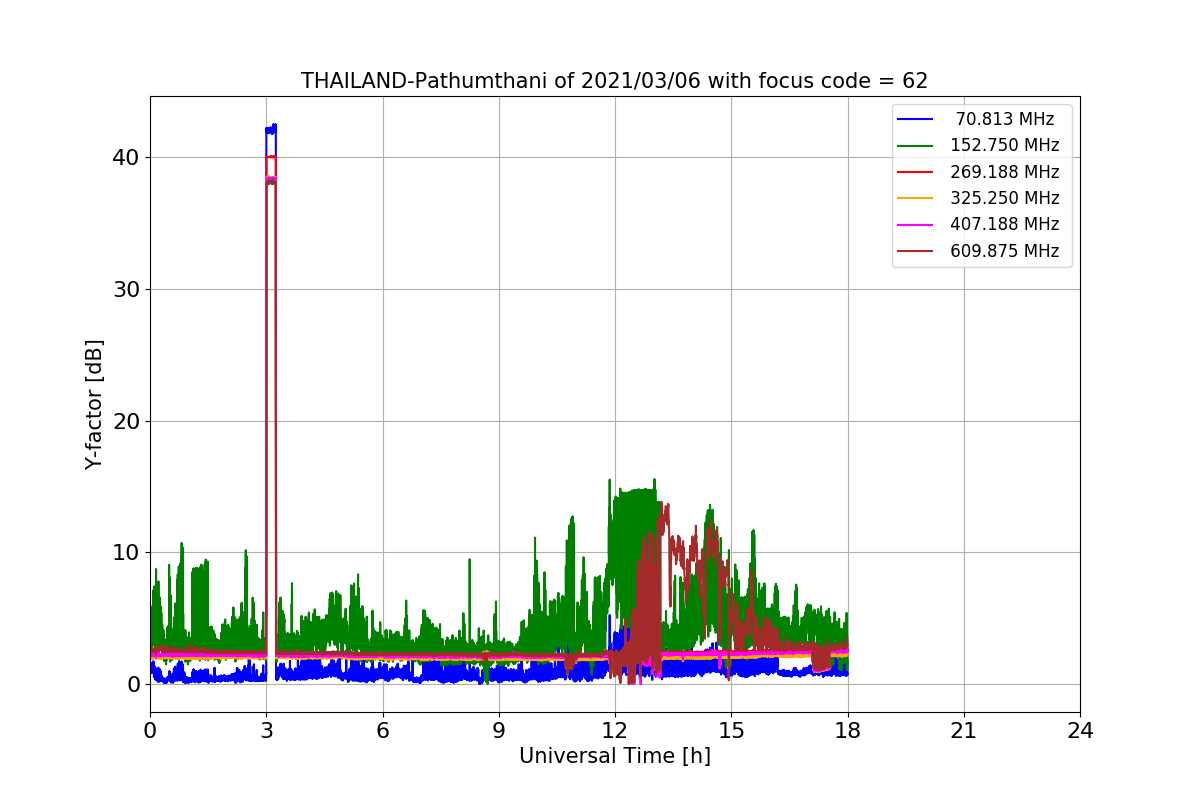Click the green line swatch in legend
The image size is (1200, 800).
tap(916, 146)
